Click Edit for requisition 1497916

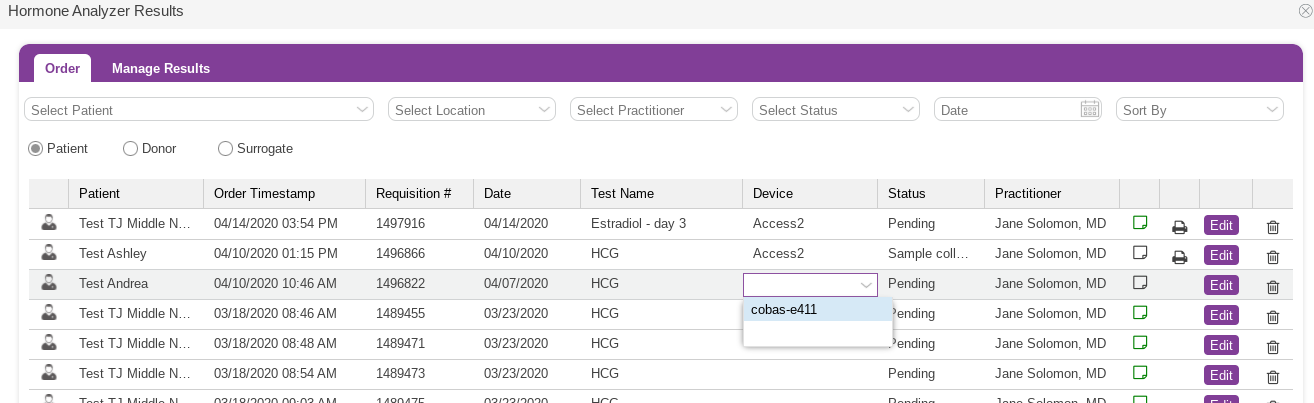(1221, 225)
